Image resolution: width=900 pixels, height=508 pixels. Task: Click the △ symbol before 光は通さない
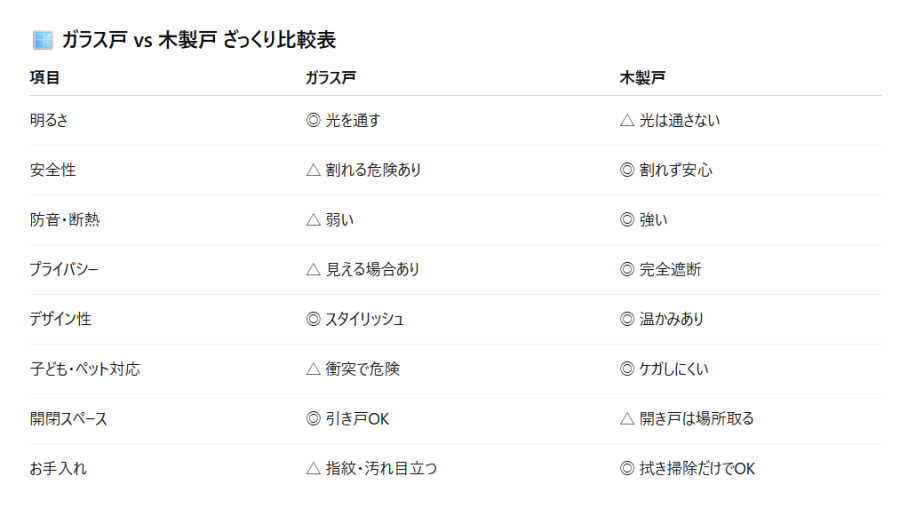pos(627,120)
